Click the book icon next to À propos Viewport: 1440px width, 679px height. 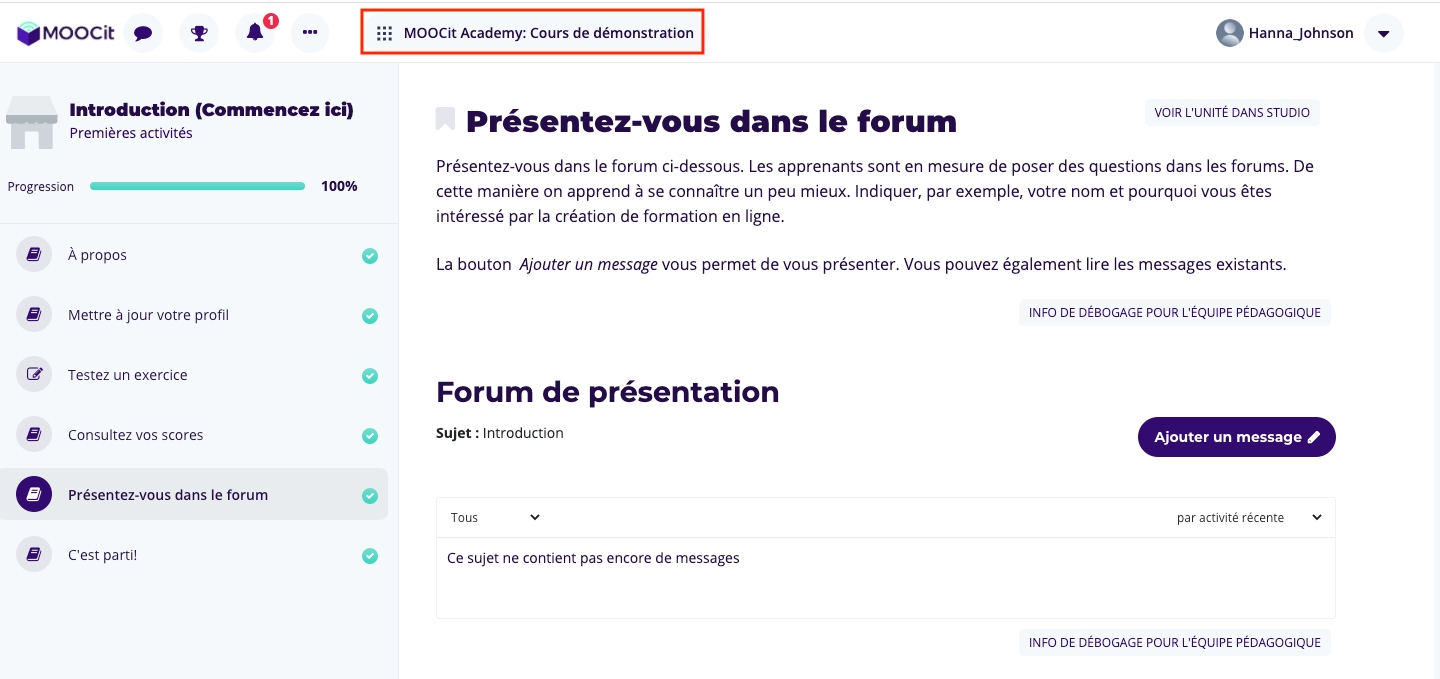pos(34,255)
